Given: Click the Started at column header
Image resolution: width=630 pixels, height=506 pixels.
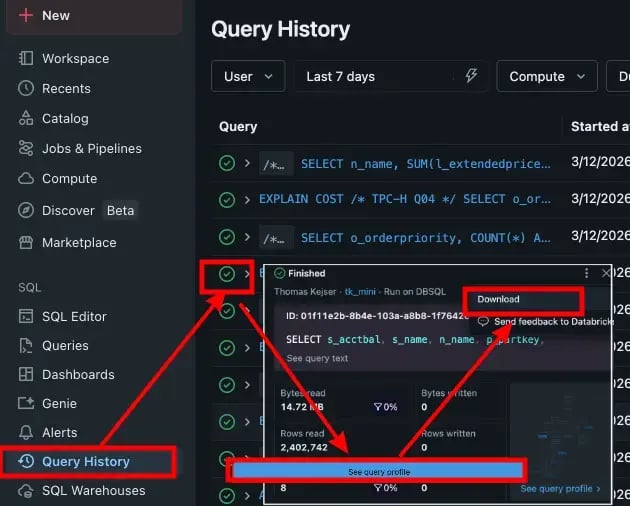Looking at the screenshot, I should click(600, 127).
